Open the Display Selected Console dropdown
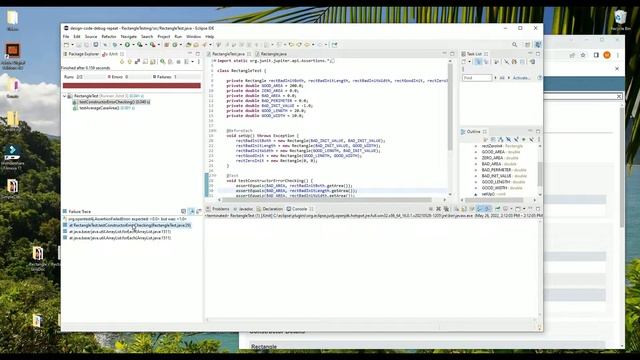This screenshot has width=640, height=360. tap(511, 209)
